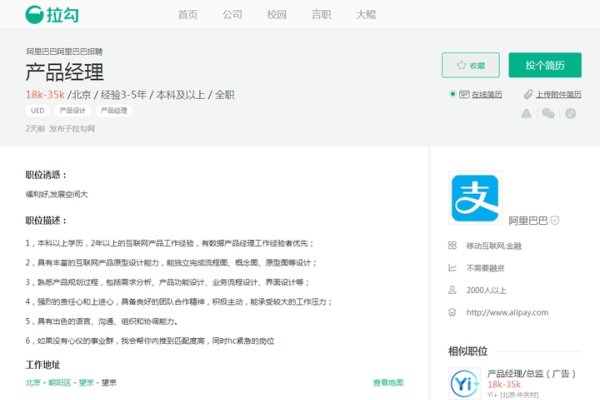Click the online resume card icon
Screen dimensions: 600x400
click(464, 94)
